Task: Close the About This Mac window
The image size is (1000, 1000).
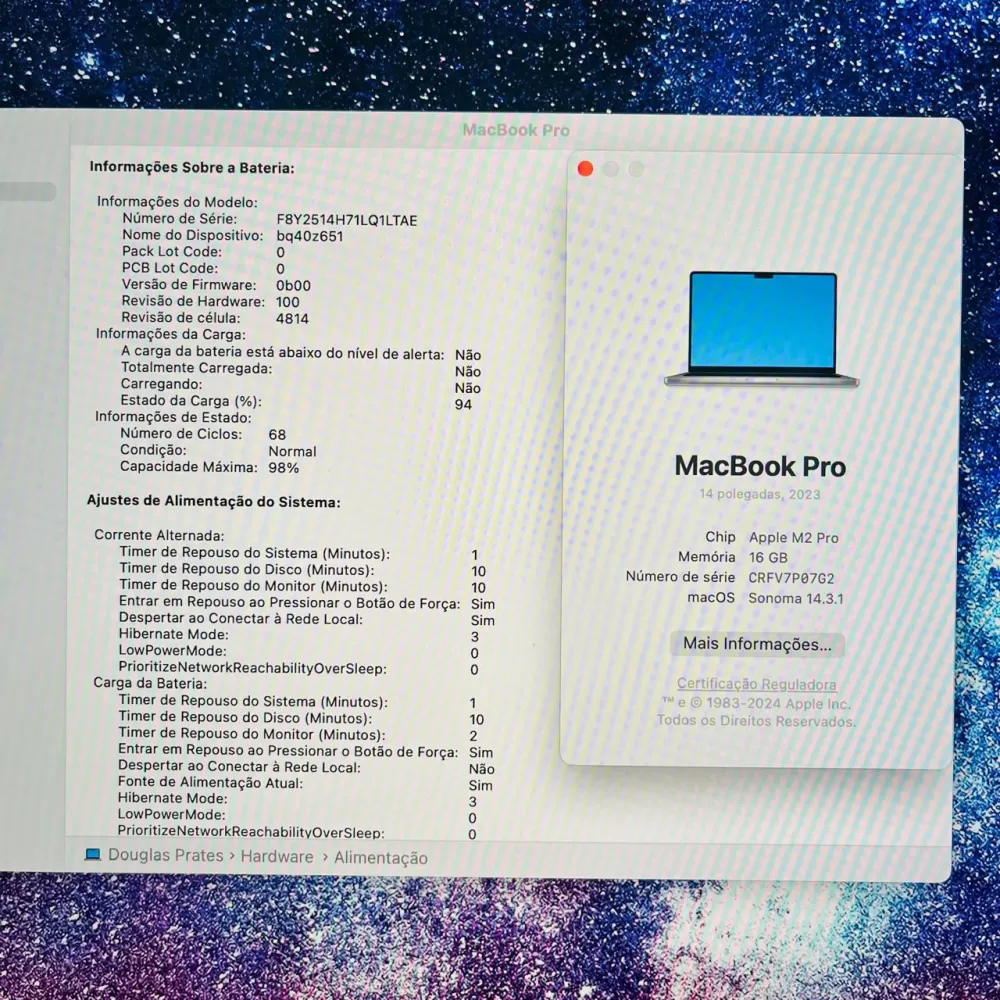Action: coord(585,169)
